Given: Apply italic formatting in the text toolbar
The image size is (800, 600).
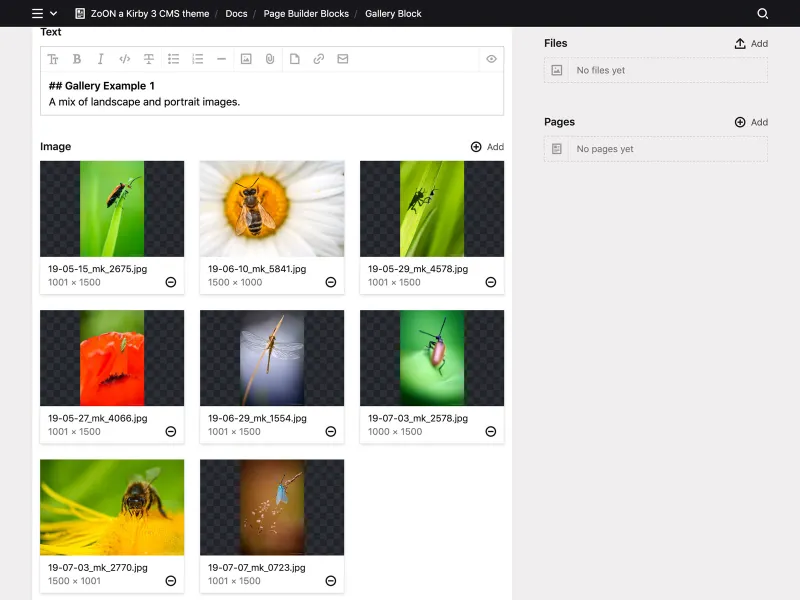Looking at the screenshot, I should coord(101,59).
